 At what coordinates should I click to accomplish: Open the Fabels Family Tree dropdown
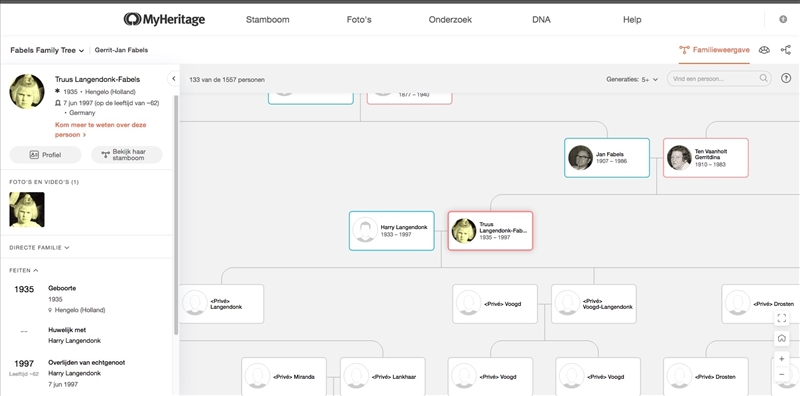tap(47, 50)
